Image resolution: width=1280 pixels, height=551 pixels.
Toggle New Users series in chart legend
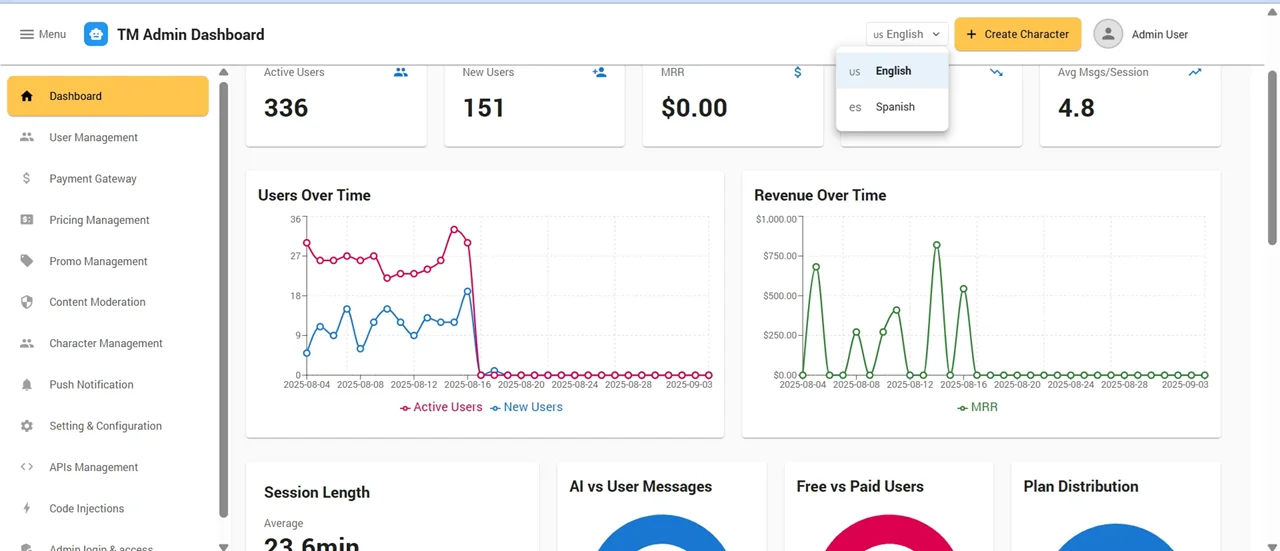click(x=526, y=408)
